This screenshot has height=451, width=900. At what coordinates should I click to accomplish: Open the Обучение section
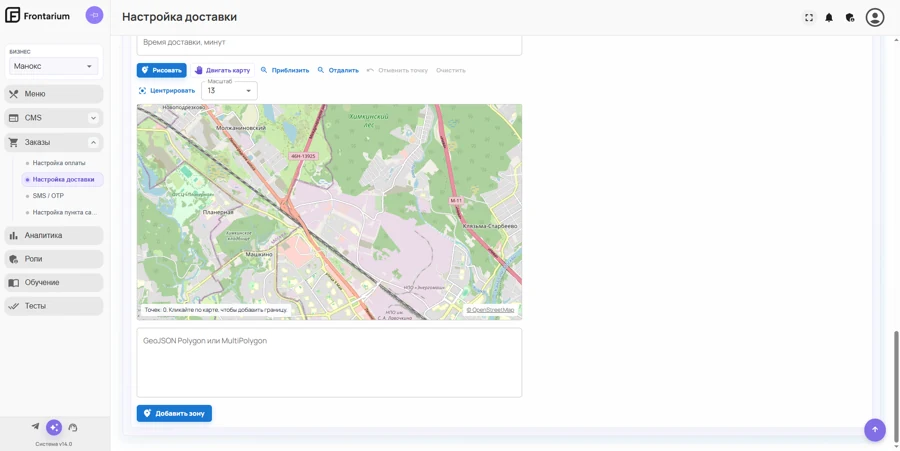pos(53,282)
